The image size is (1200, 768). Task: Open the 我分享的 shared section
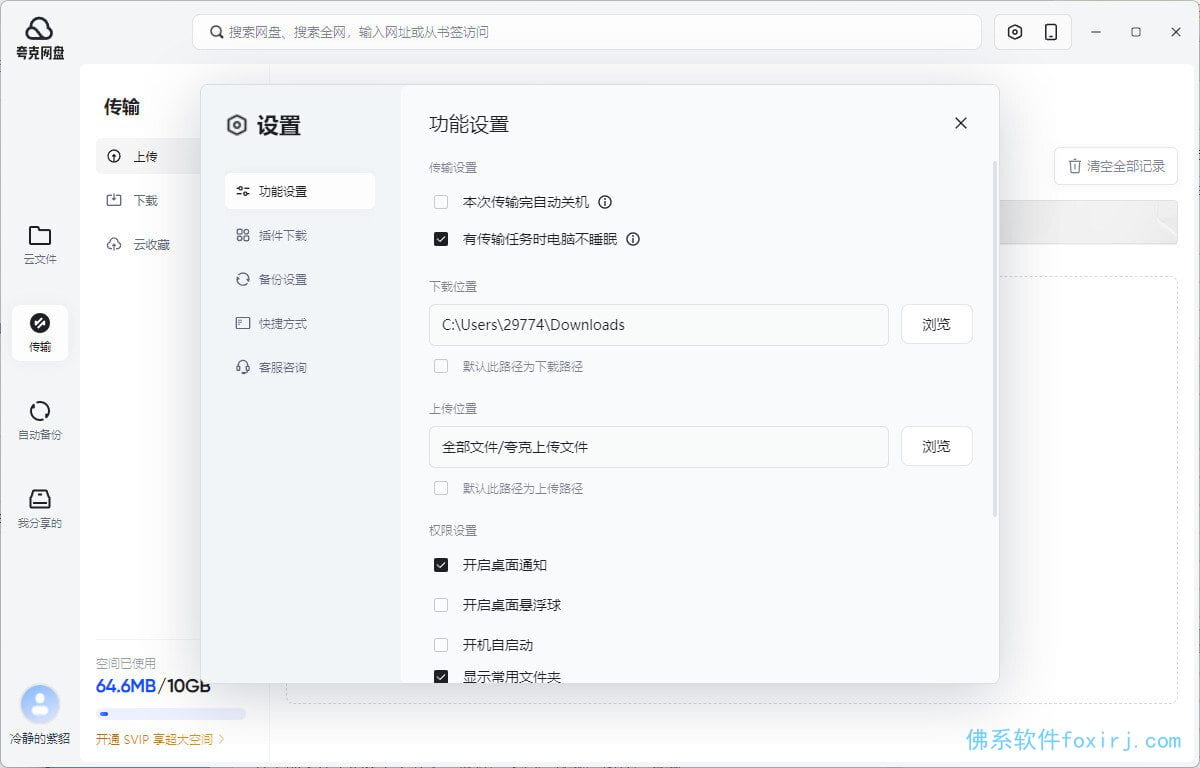pyautogui.click(x=40, y=508)
